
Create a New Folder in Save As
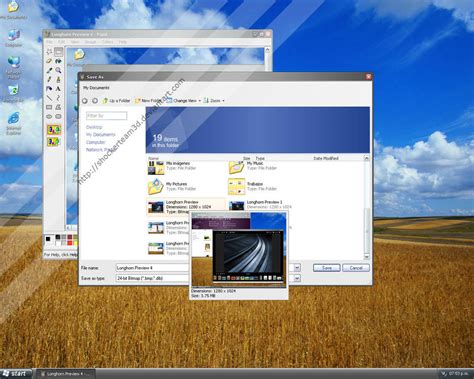148,100
